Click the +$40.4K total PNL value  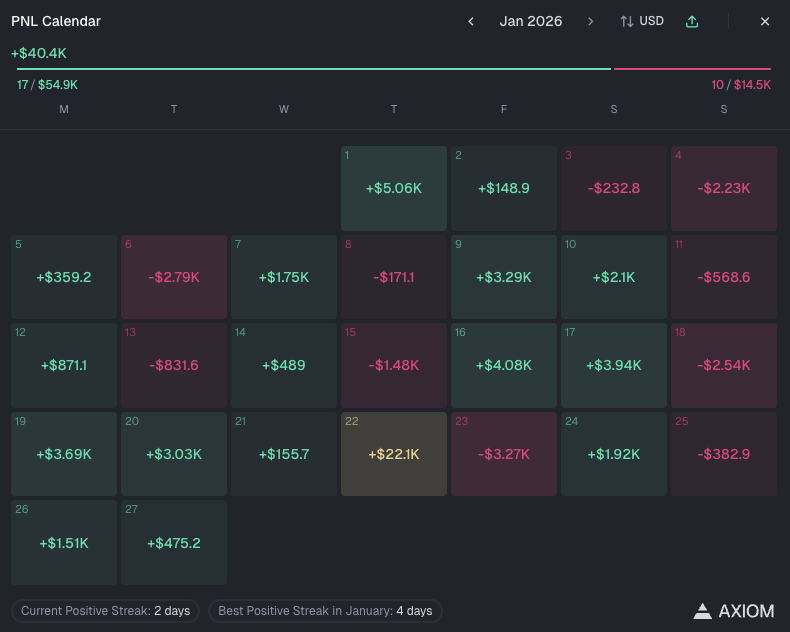pyautogui.click(x=39, y=53)
